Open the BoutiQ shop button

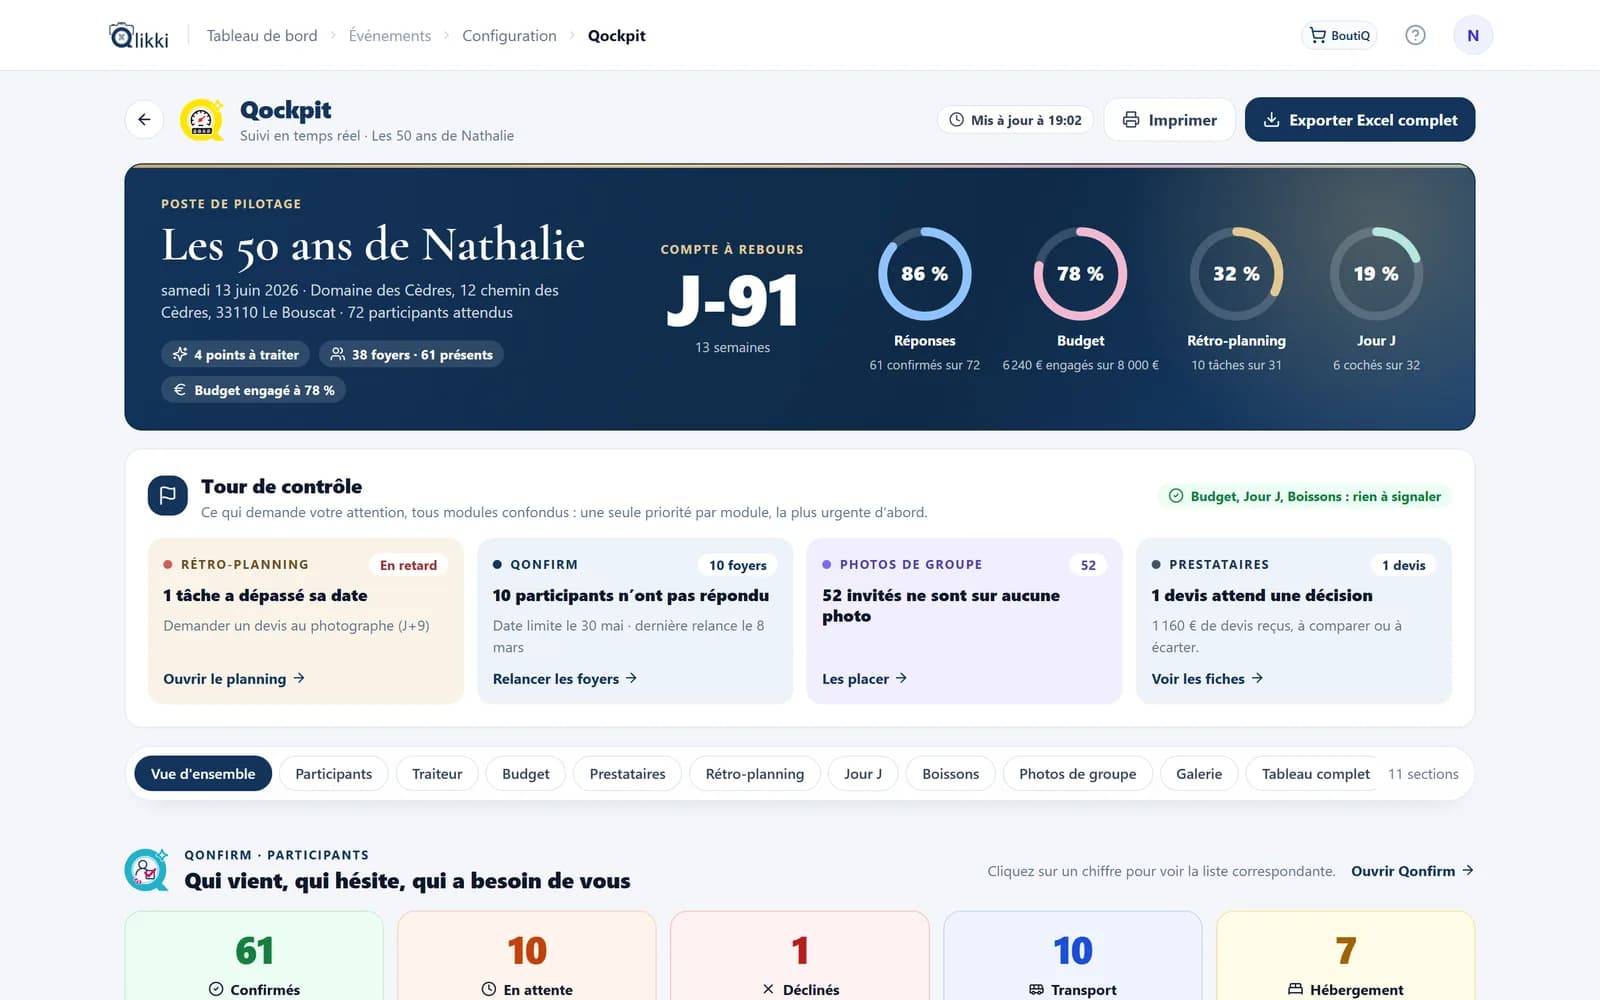pos(1339,35)
